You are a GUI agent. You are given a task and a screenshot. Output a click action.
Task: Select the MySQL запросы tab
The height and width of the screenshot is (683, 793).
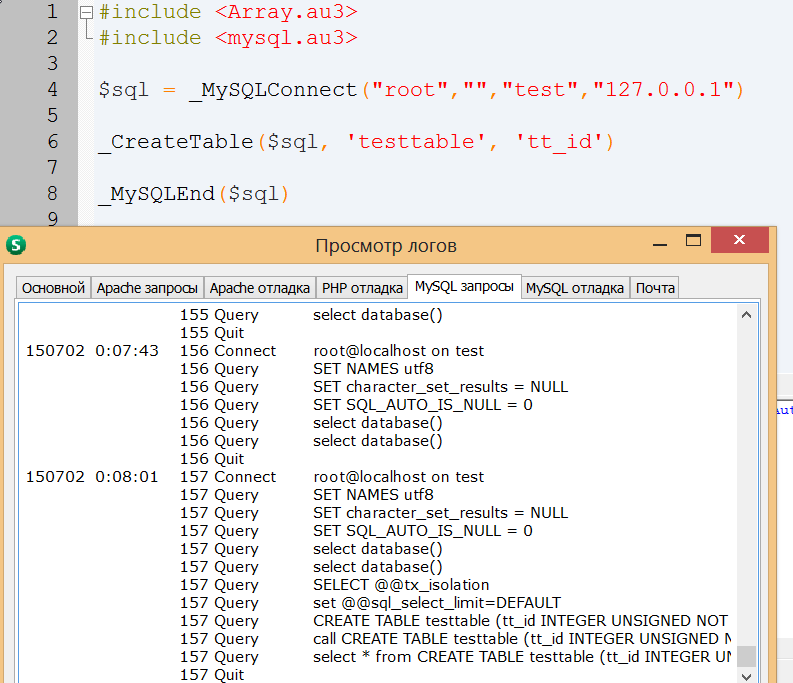[465, 287]
